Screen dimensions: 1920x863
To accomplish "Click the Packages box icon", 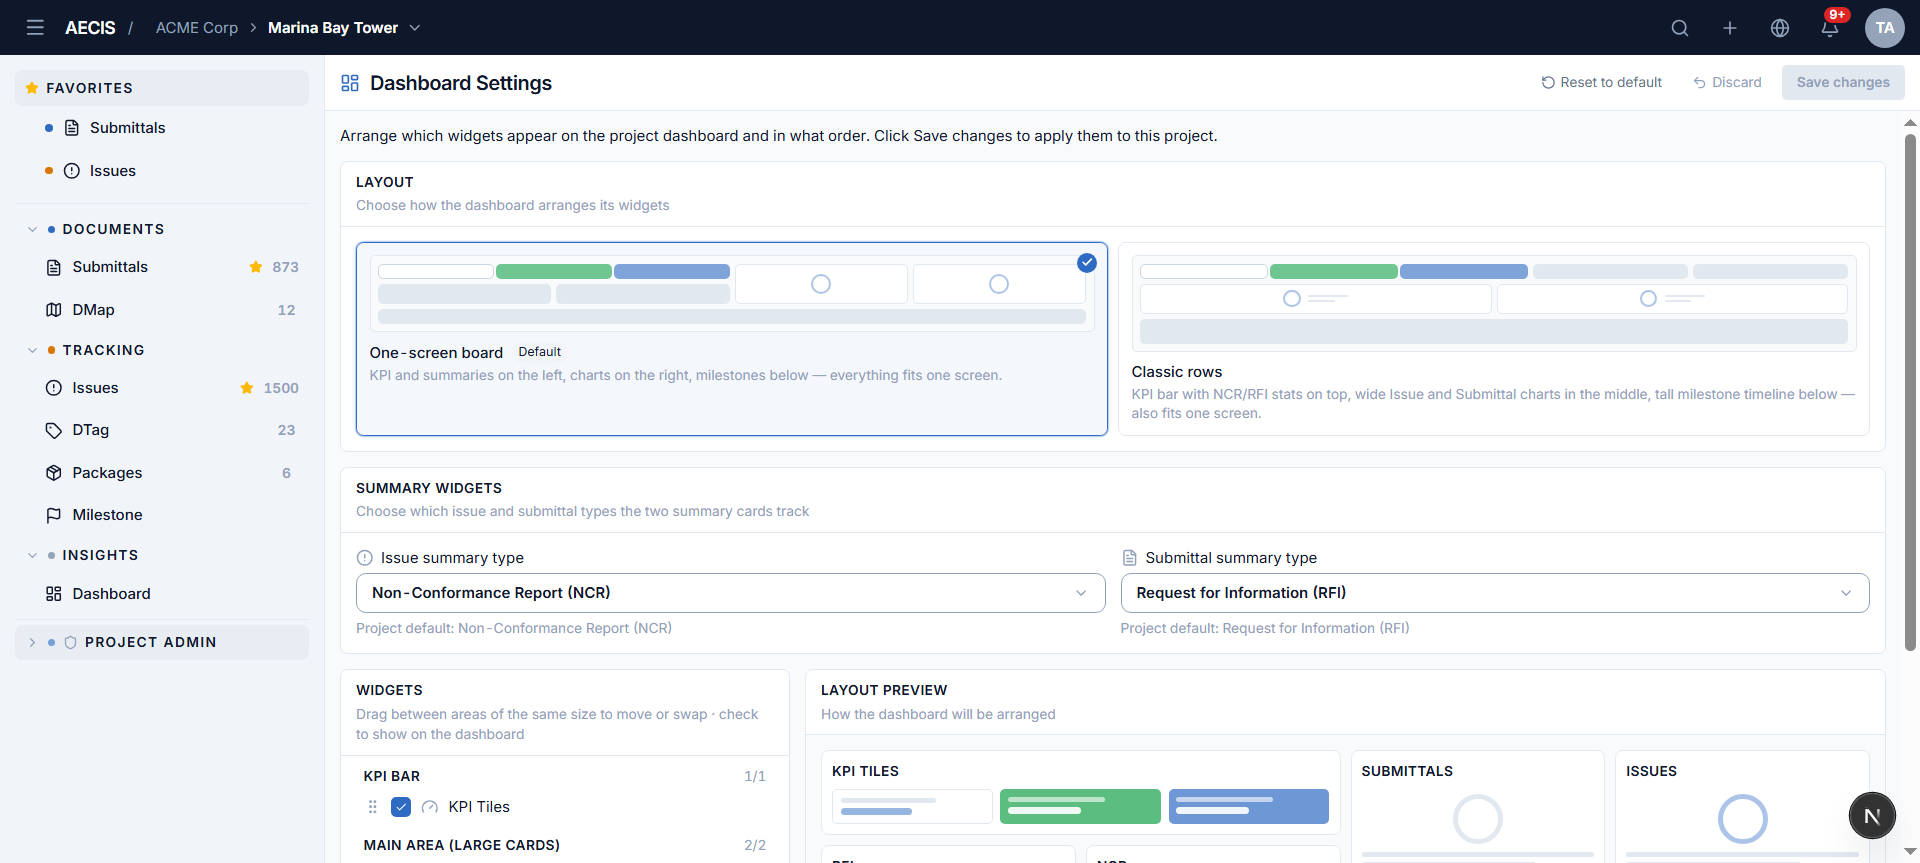I will pyautogui.click(x=54, y=473).
